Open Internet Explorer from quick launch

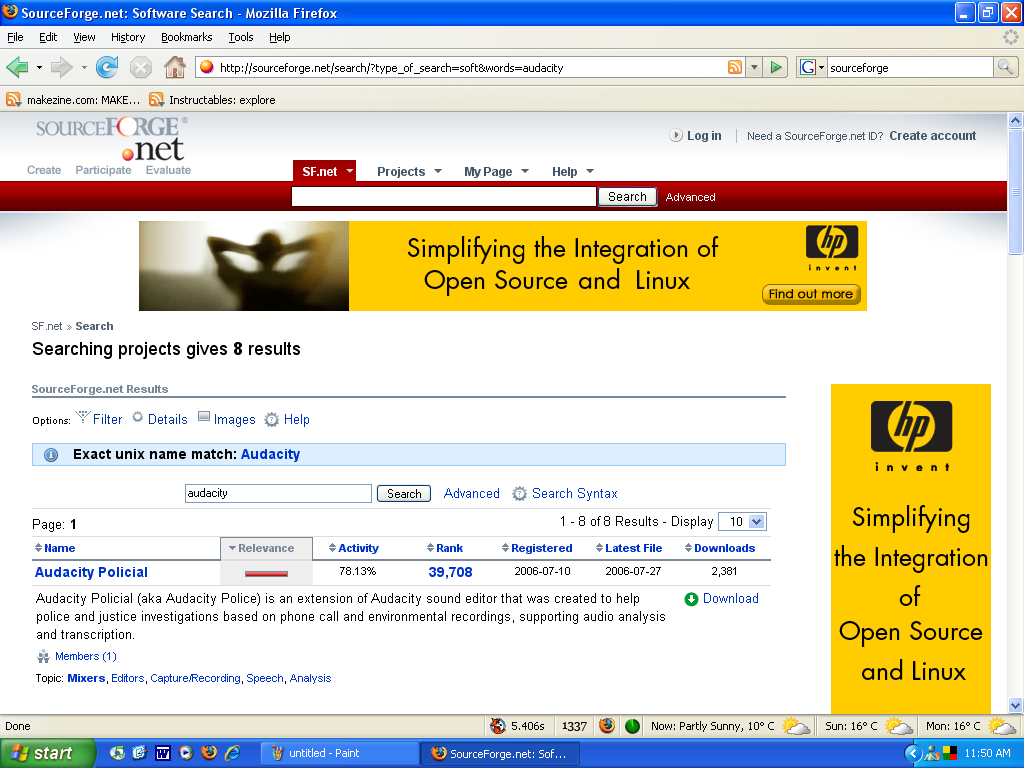click(232, 753)
